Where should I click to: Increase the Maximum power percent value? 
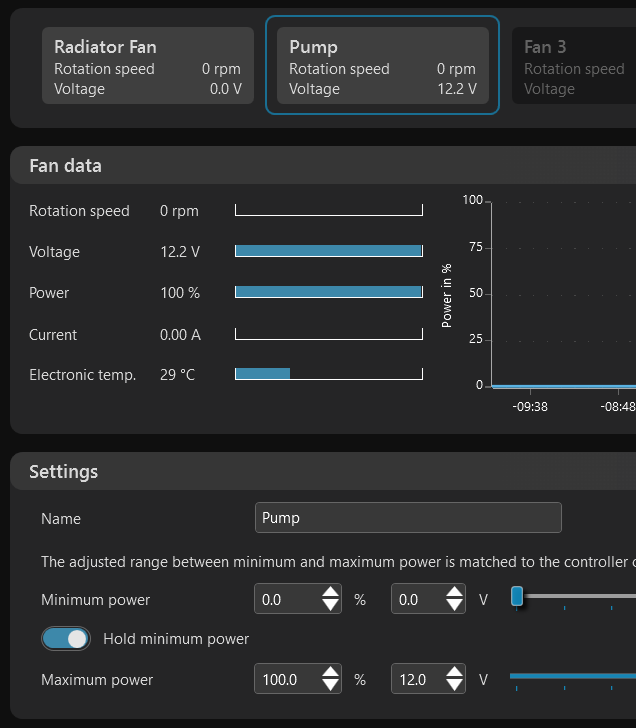coord(330,673)
